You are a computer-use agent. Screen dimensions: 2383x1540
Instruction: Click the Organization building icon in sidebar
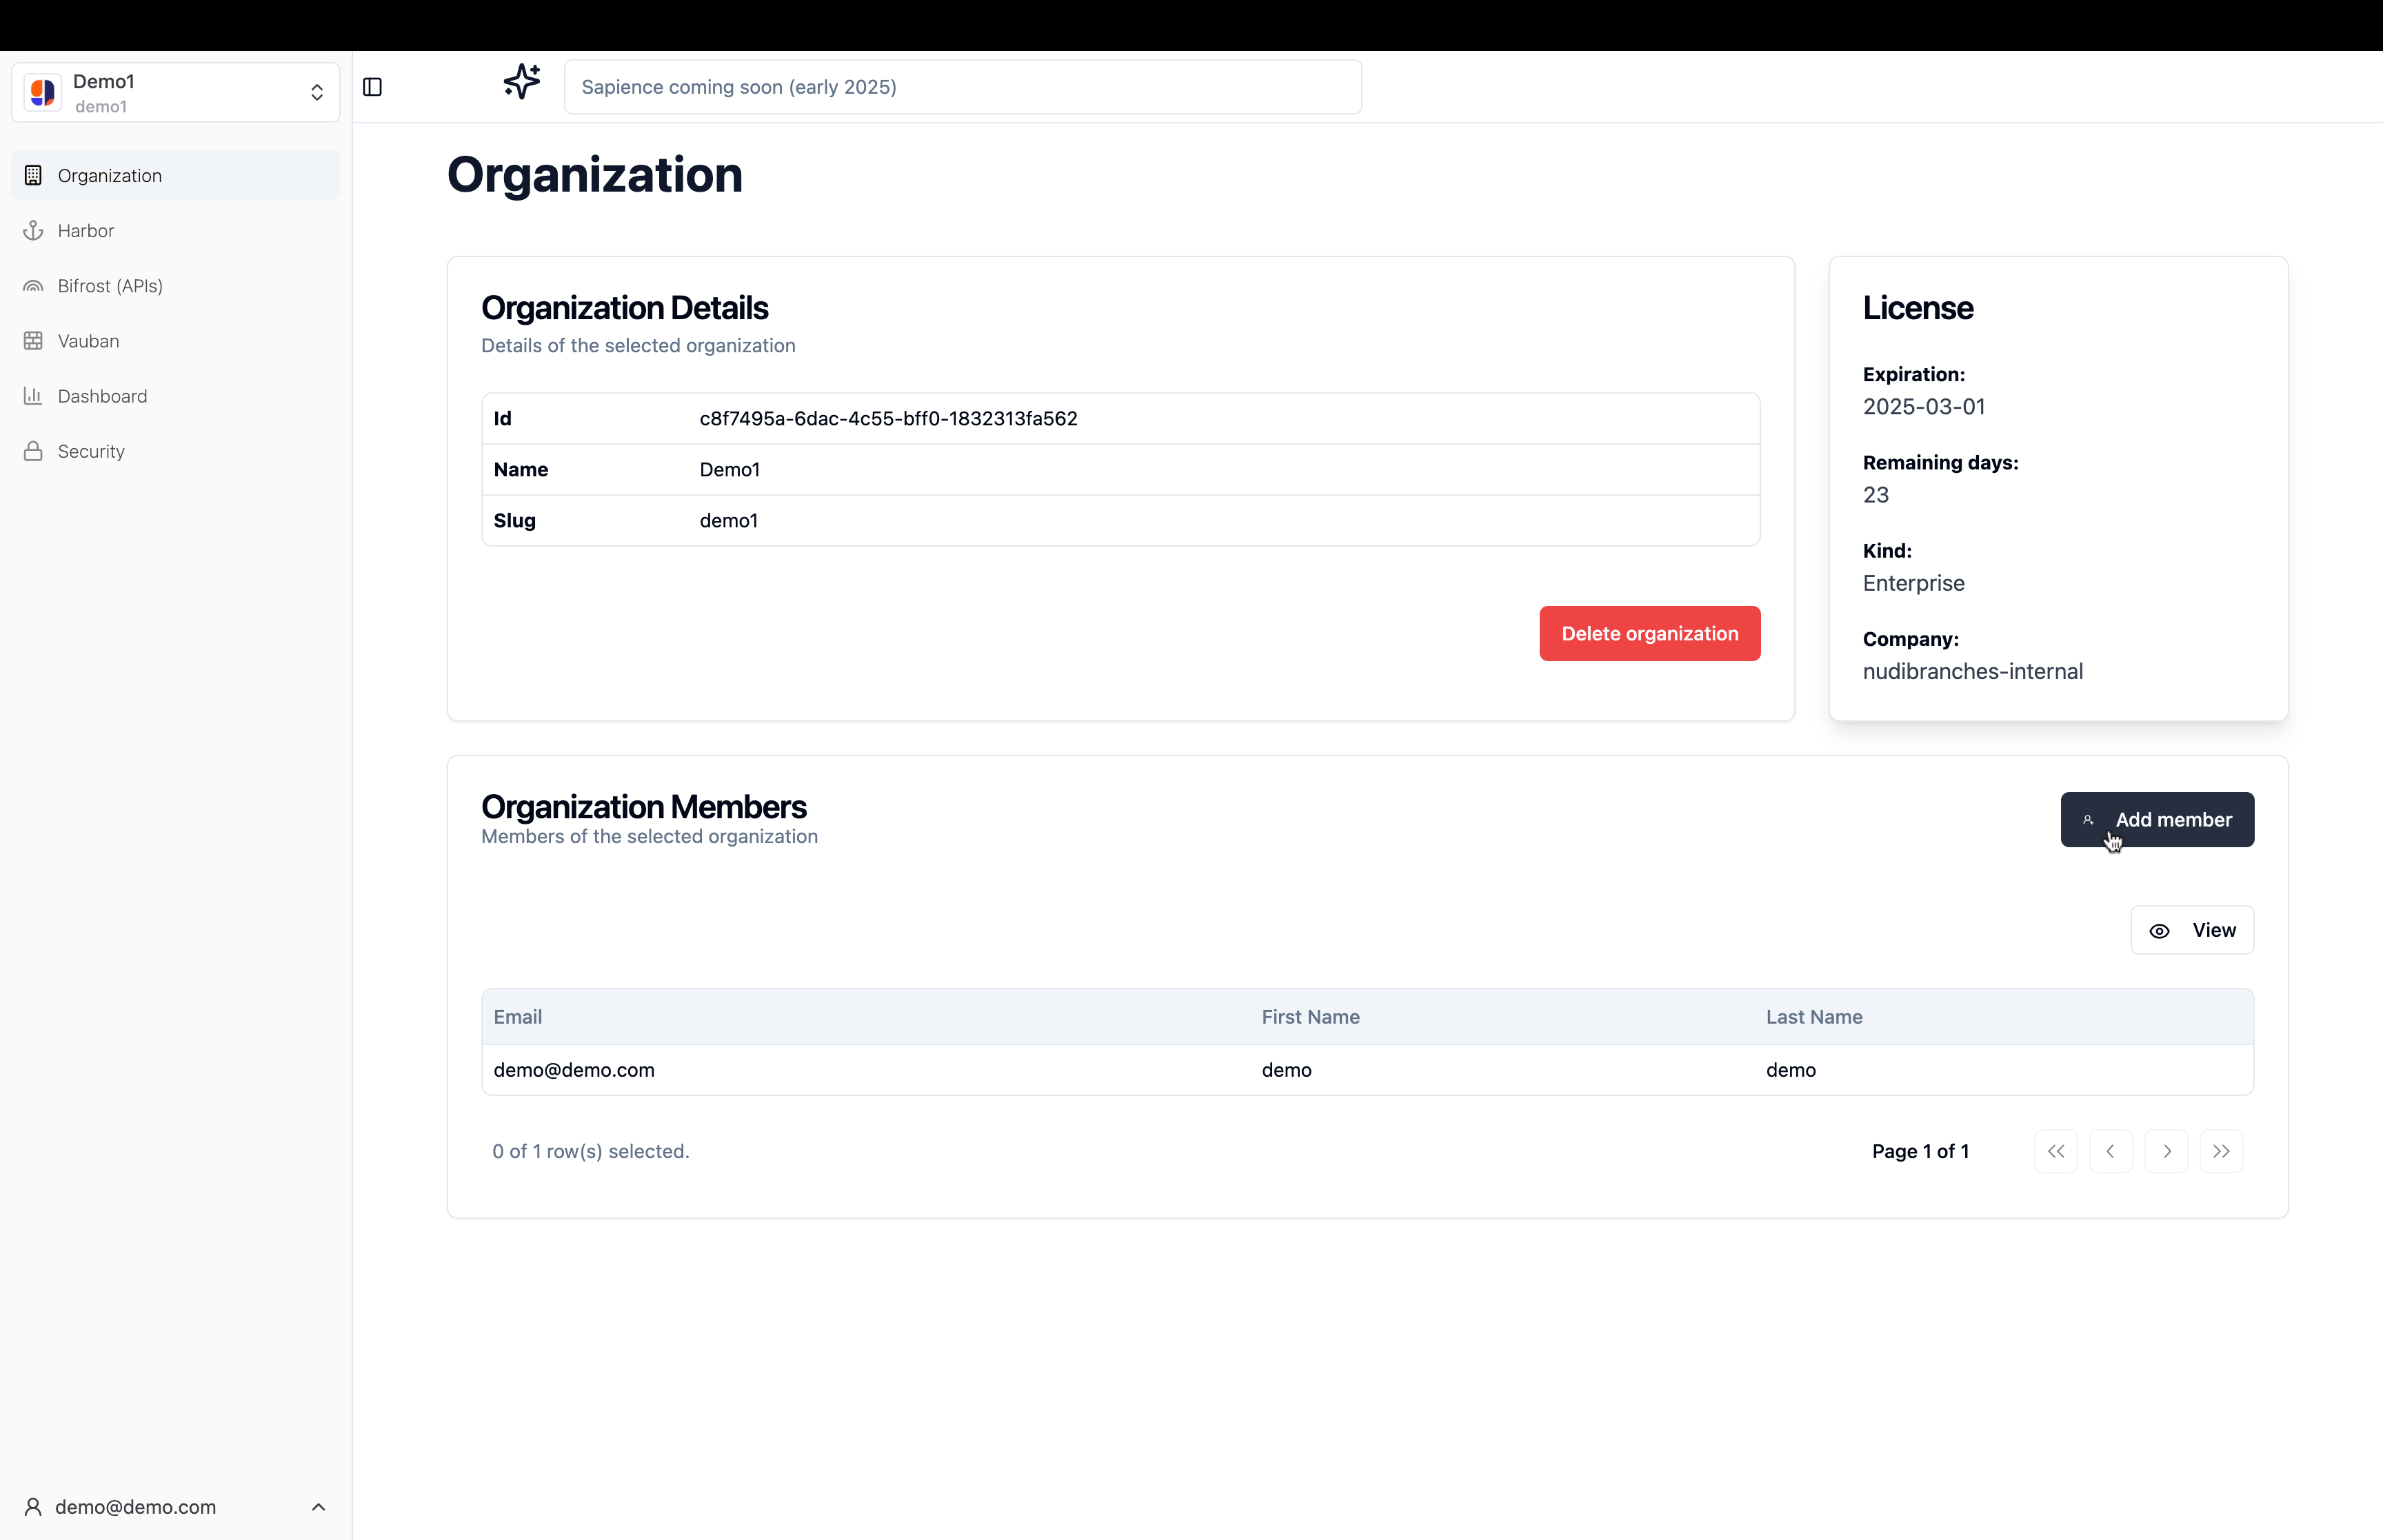point(33,175)
